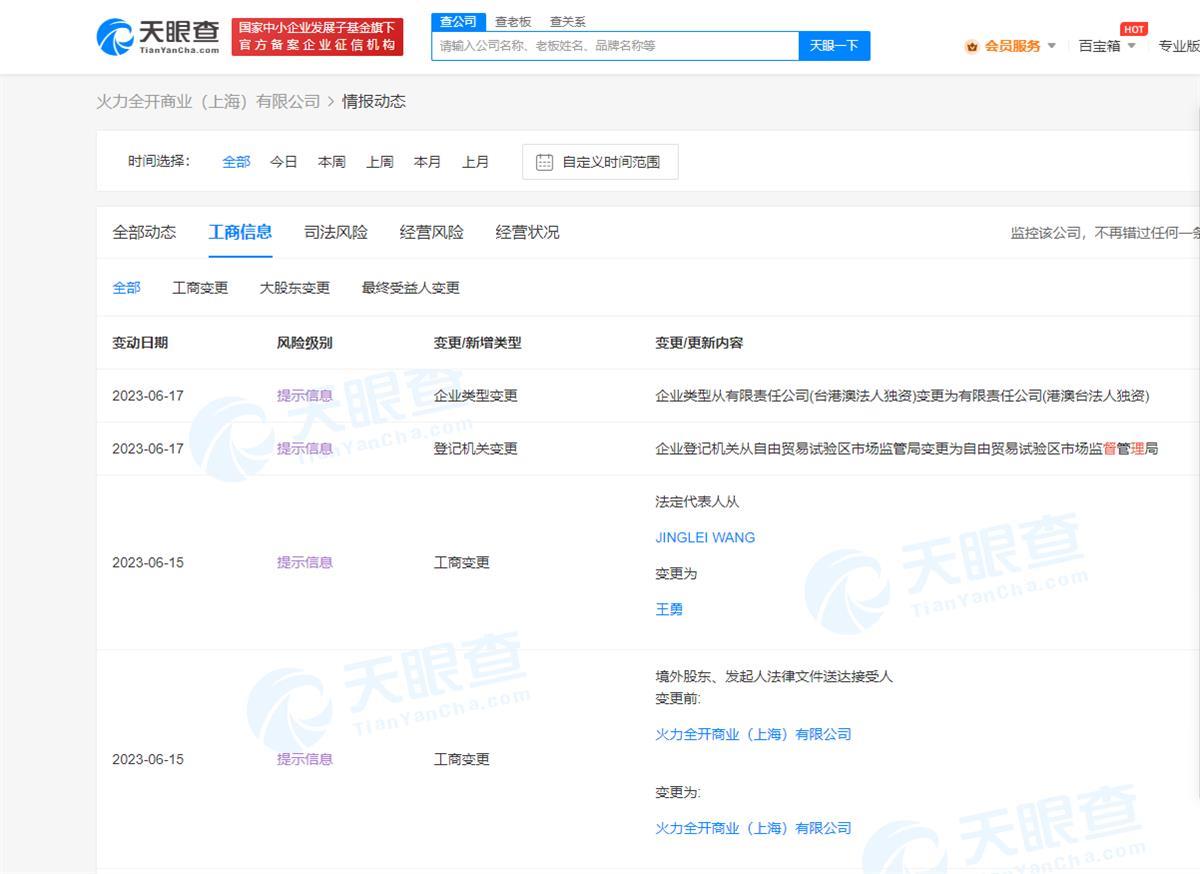Open the 王勇 profile link

point(669,609)
